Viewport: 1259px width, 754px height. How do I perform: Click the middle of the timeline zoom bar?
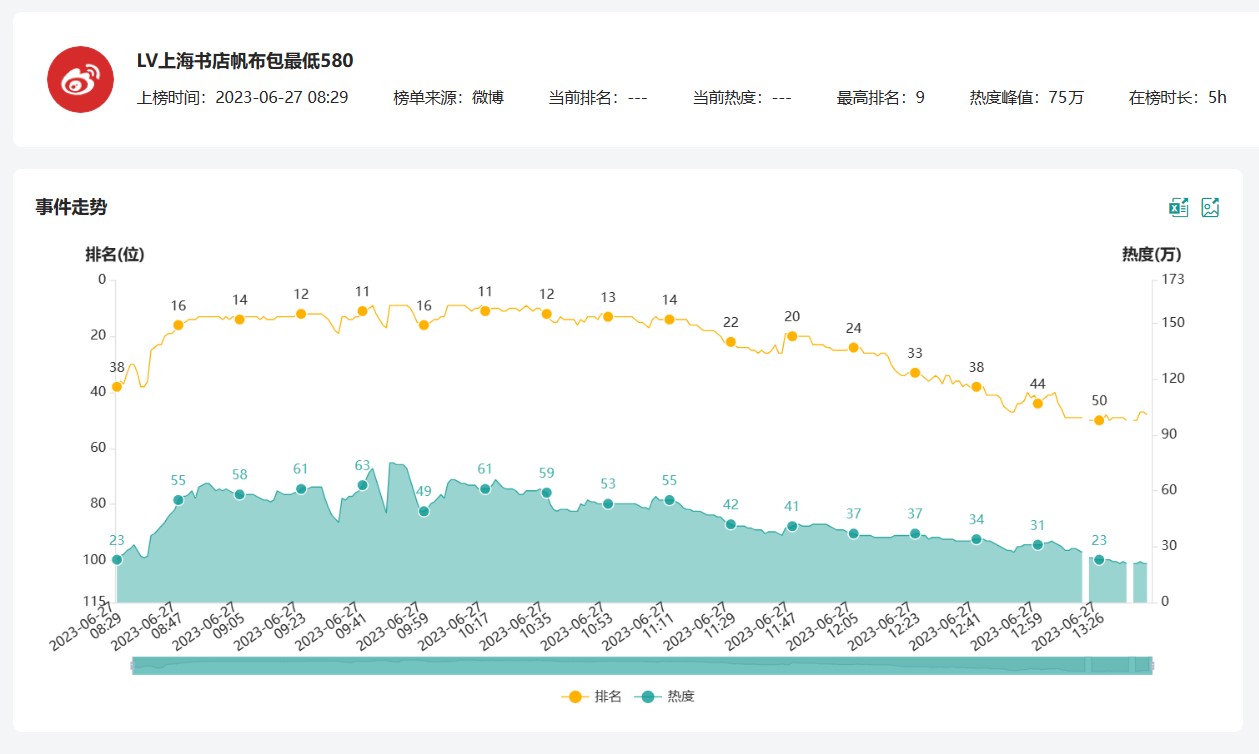[x=642, y=665]
